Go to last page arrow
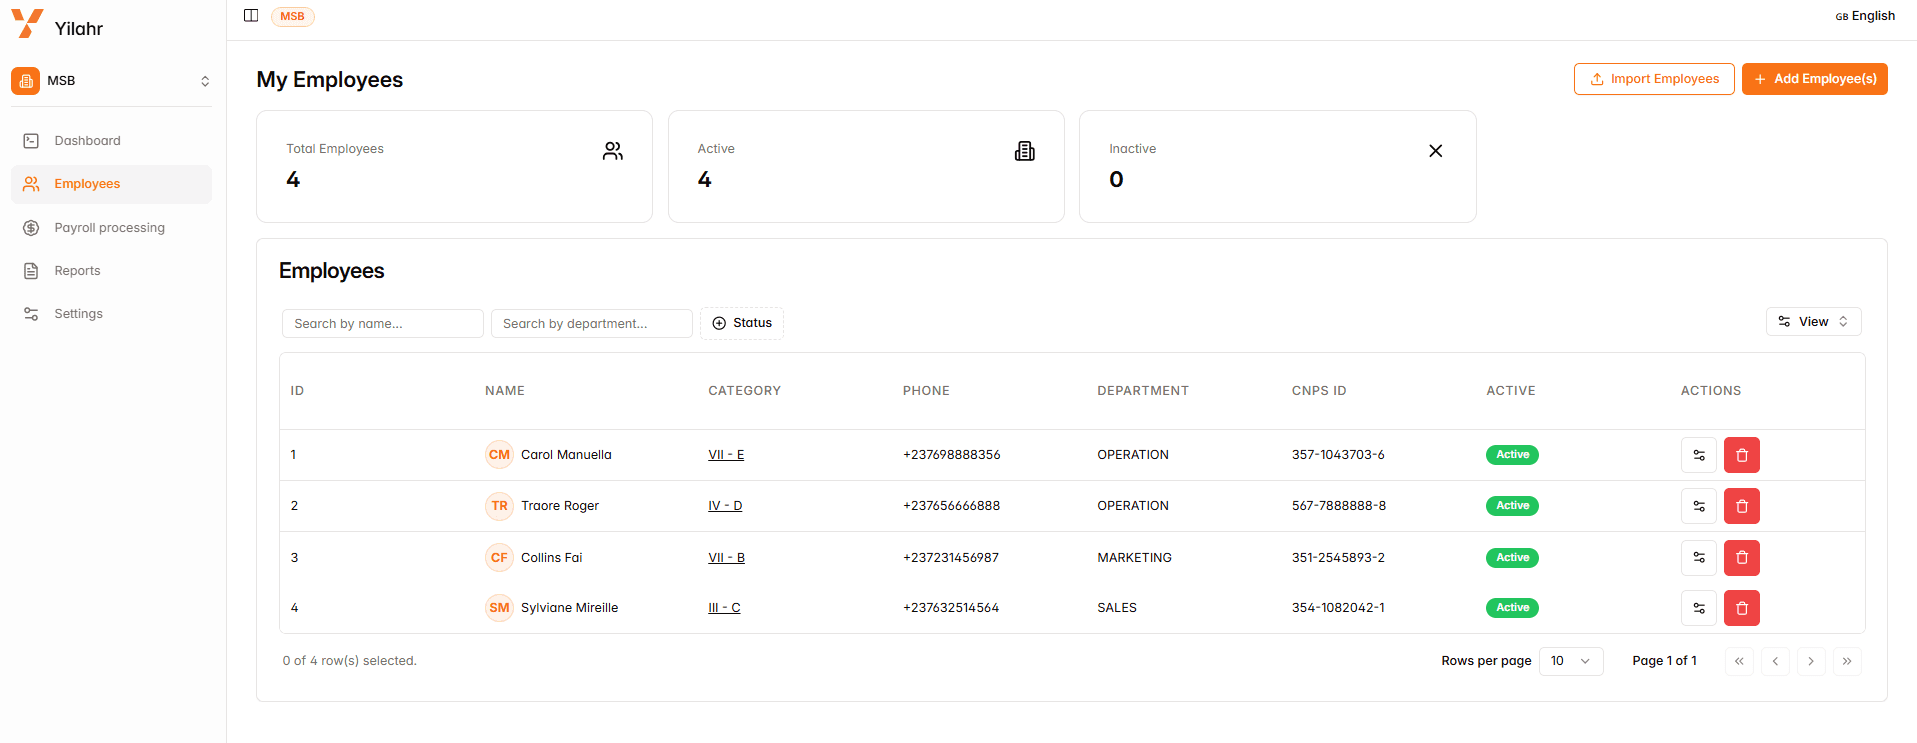This screenshot has width=1917, height=743. pos(1847,661)
